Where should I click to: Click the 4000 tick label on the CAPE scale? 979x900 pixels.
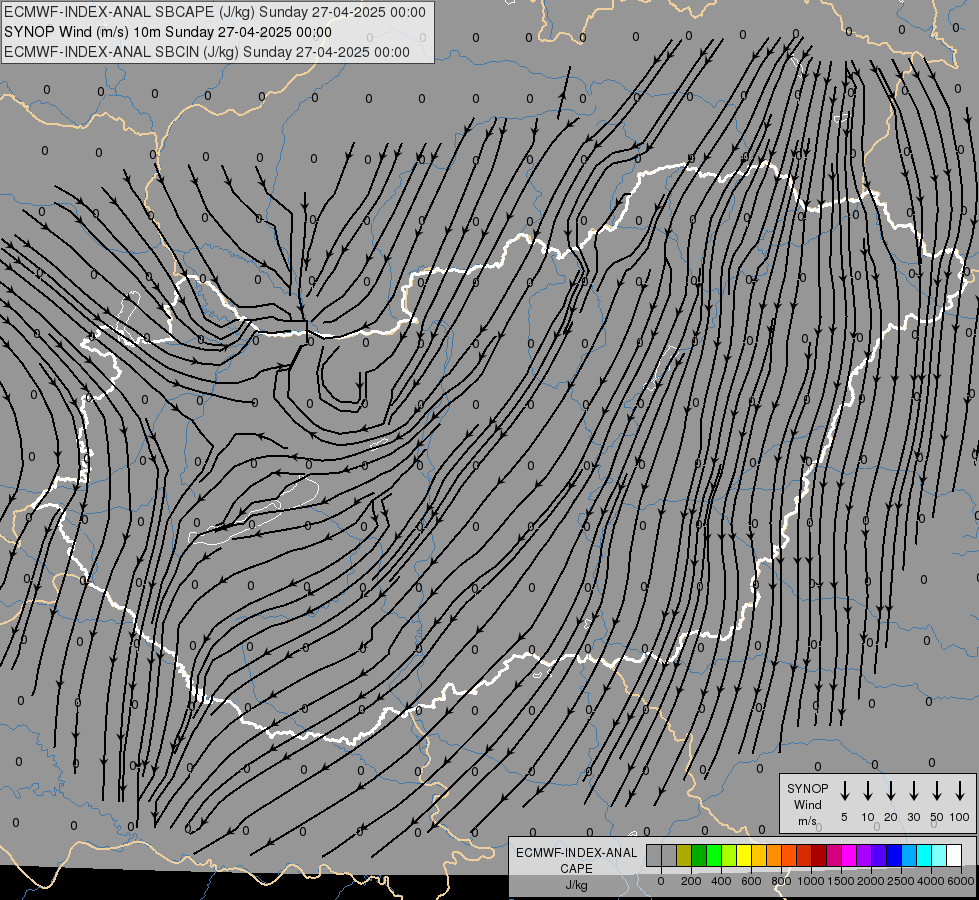pyautogui.click(x=931, y=881)
